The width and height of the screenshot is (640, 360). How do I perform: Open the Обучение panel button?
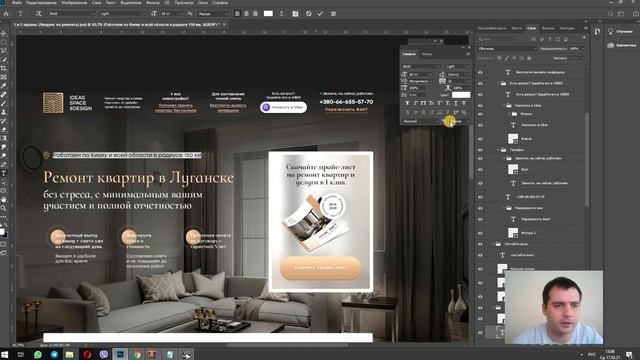pyautogui.click(x=620, y=31)
